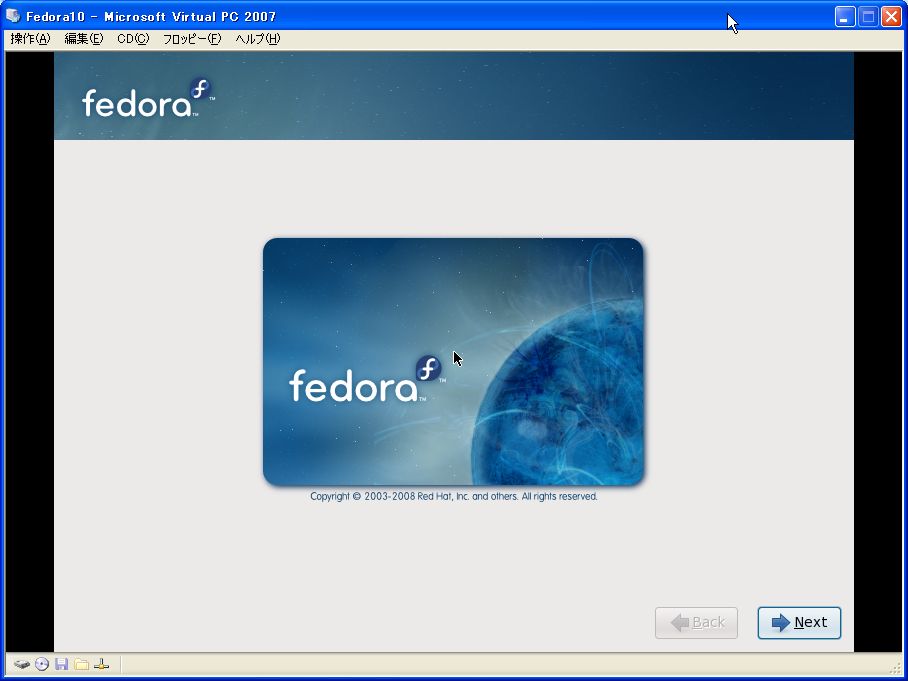Click the shared folder status icon
The image size is (908, 681).
(x=82, y=664)
